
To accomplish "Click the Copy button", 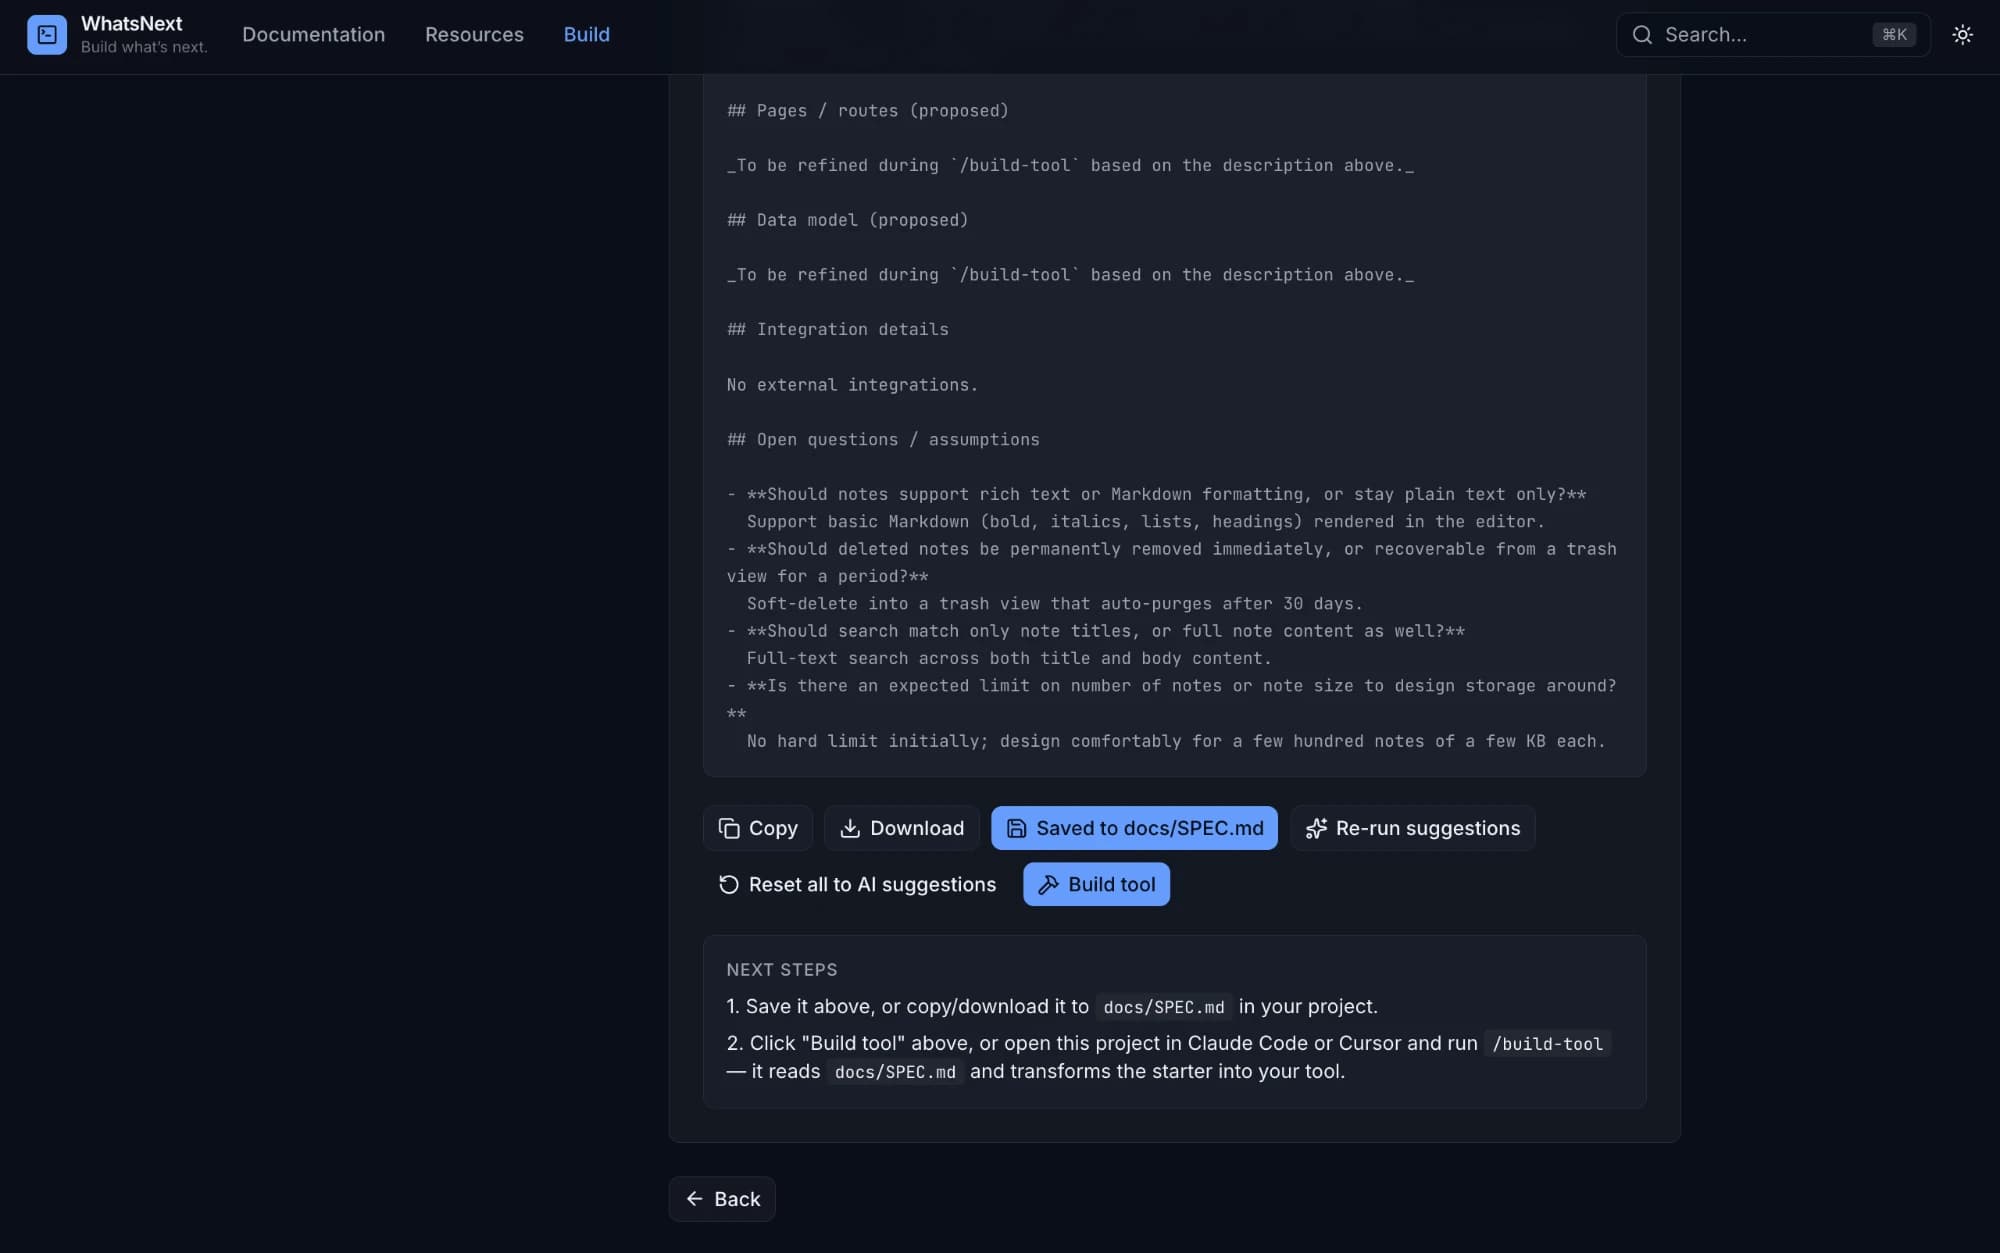I will [x=758, y=828].
